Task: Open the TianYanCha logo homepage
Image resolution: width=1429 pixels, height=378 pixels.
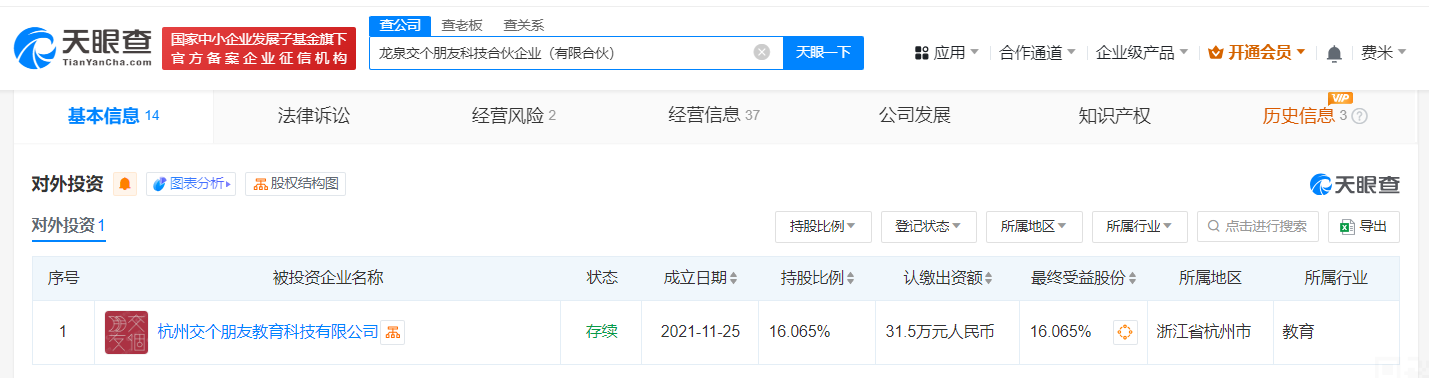Action: (84, 48)
